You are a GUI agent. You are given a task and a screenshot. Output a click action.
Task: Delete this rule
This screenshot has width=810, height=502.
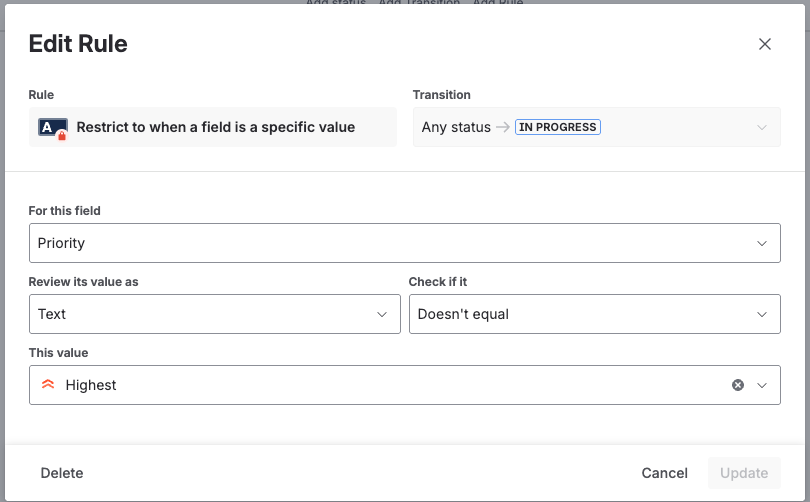(62, 473)
